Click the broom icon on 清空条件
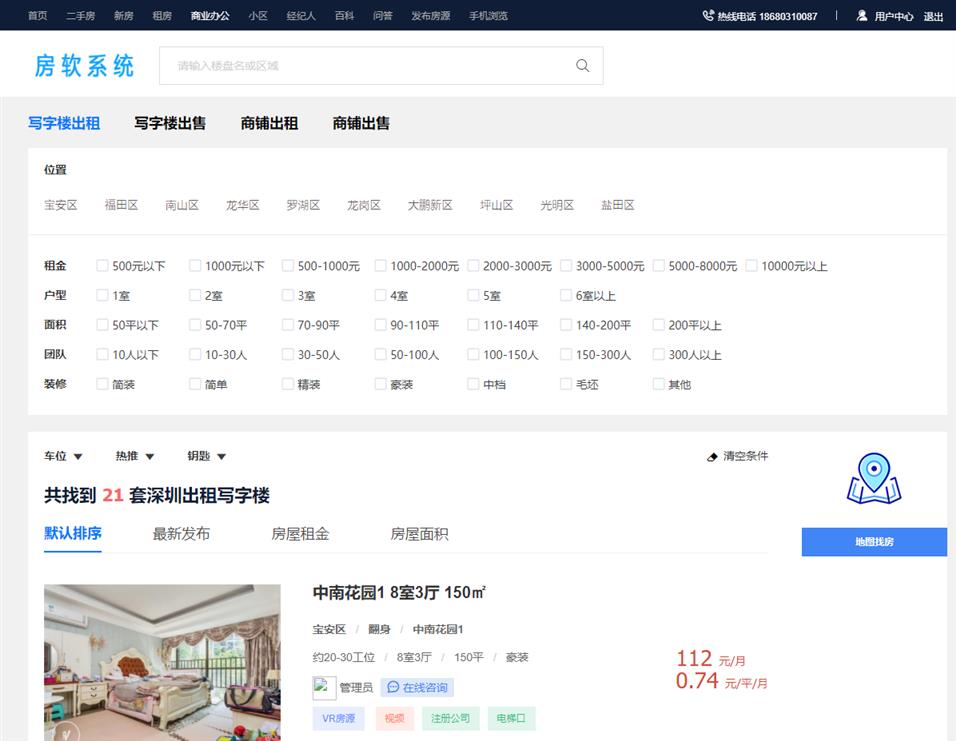956x741 pixels. (712, 456)
